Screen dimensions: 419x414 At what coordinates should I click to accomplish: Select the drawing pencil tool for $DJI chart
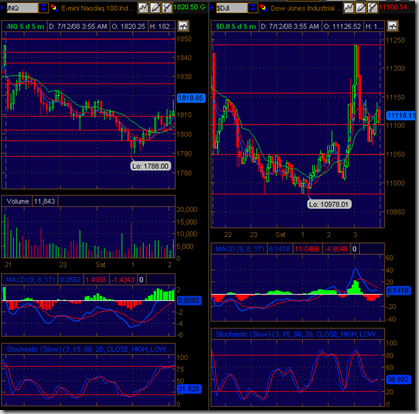[361, 8]
